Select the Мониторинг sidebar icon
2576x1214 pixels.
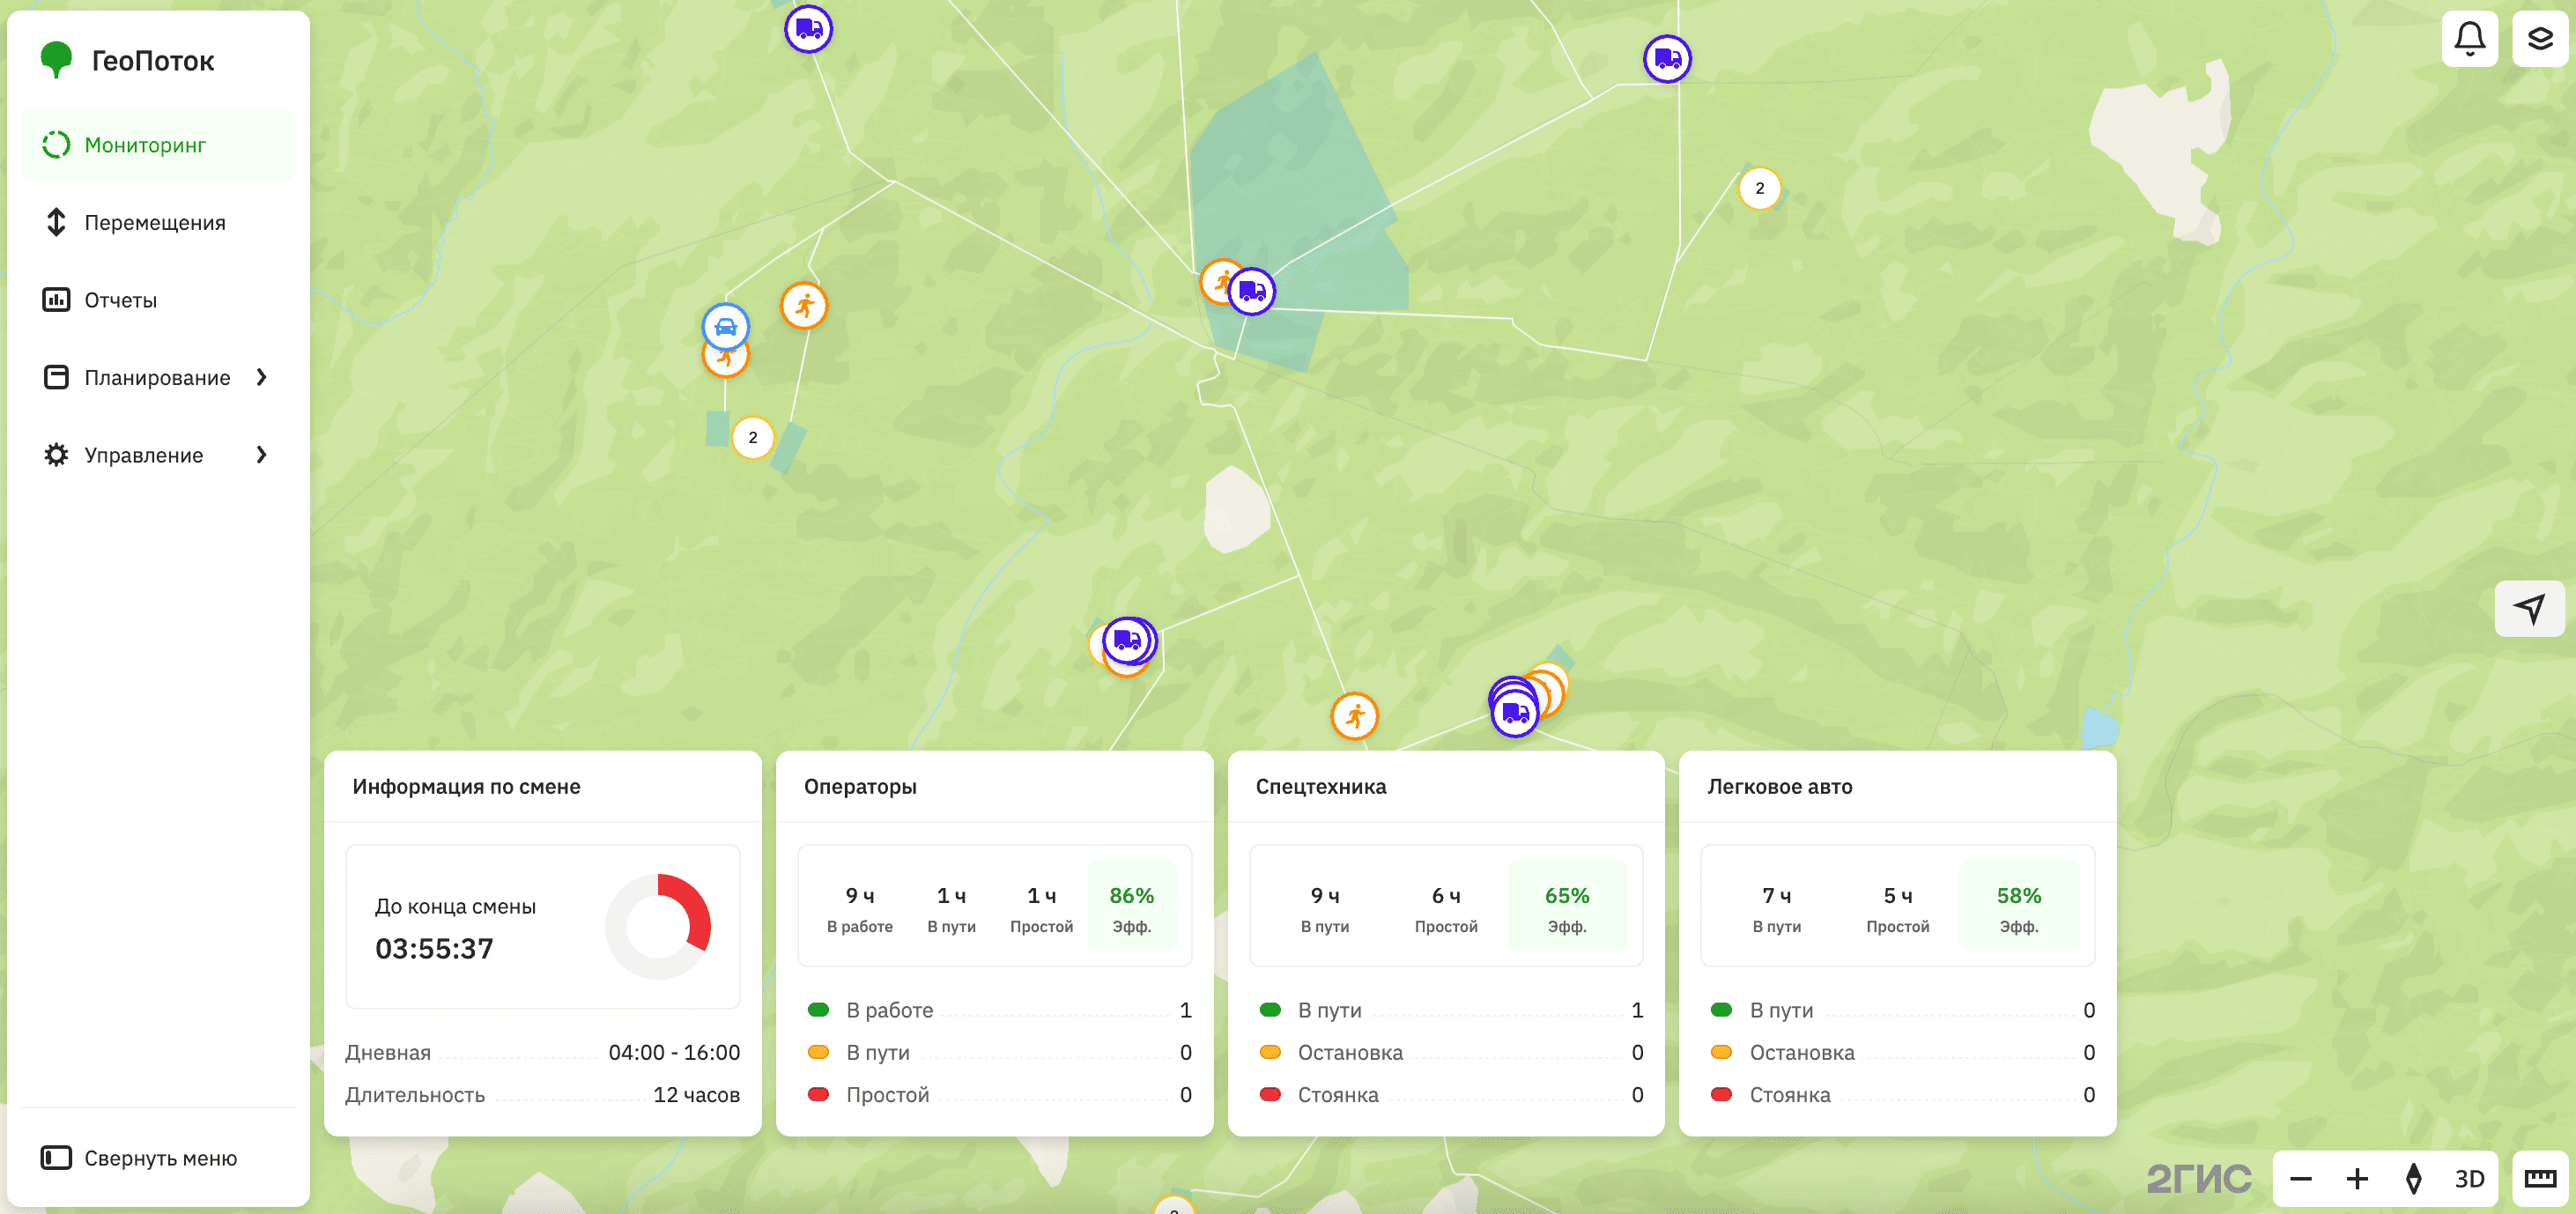coord(56,144)
